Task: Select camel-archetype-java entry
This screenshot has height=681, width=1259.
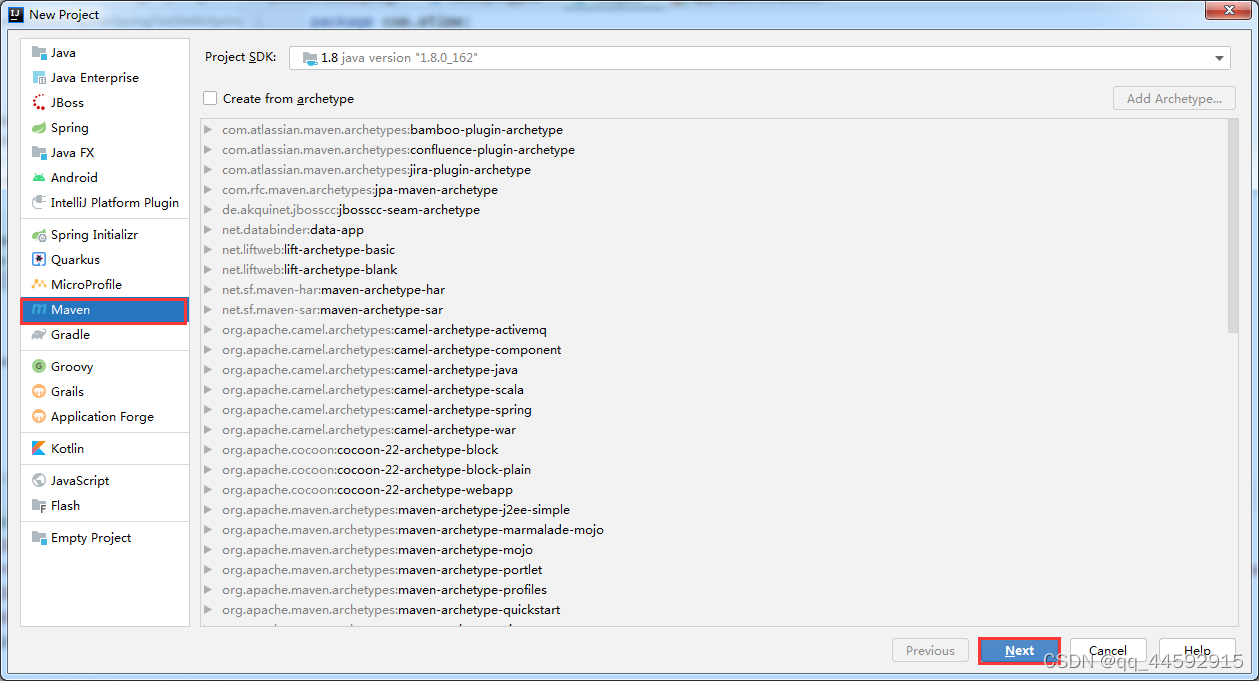Action: [x=370, y=370]
